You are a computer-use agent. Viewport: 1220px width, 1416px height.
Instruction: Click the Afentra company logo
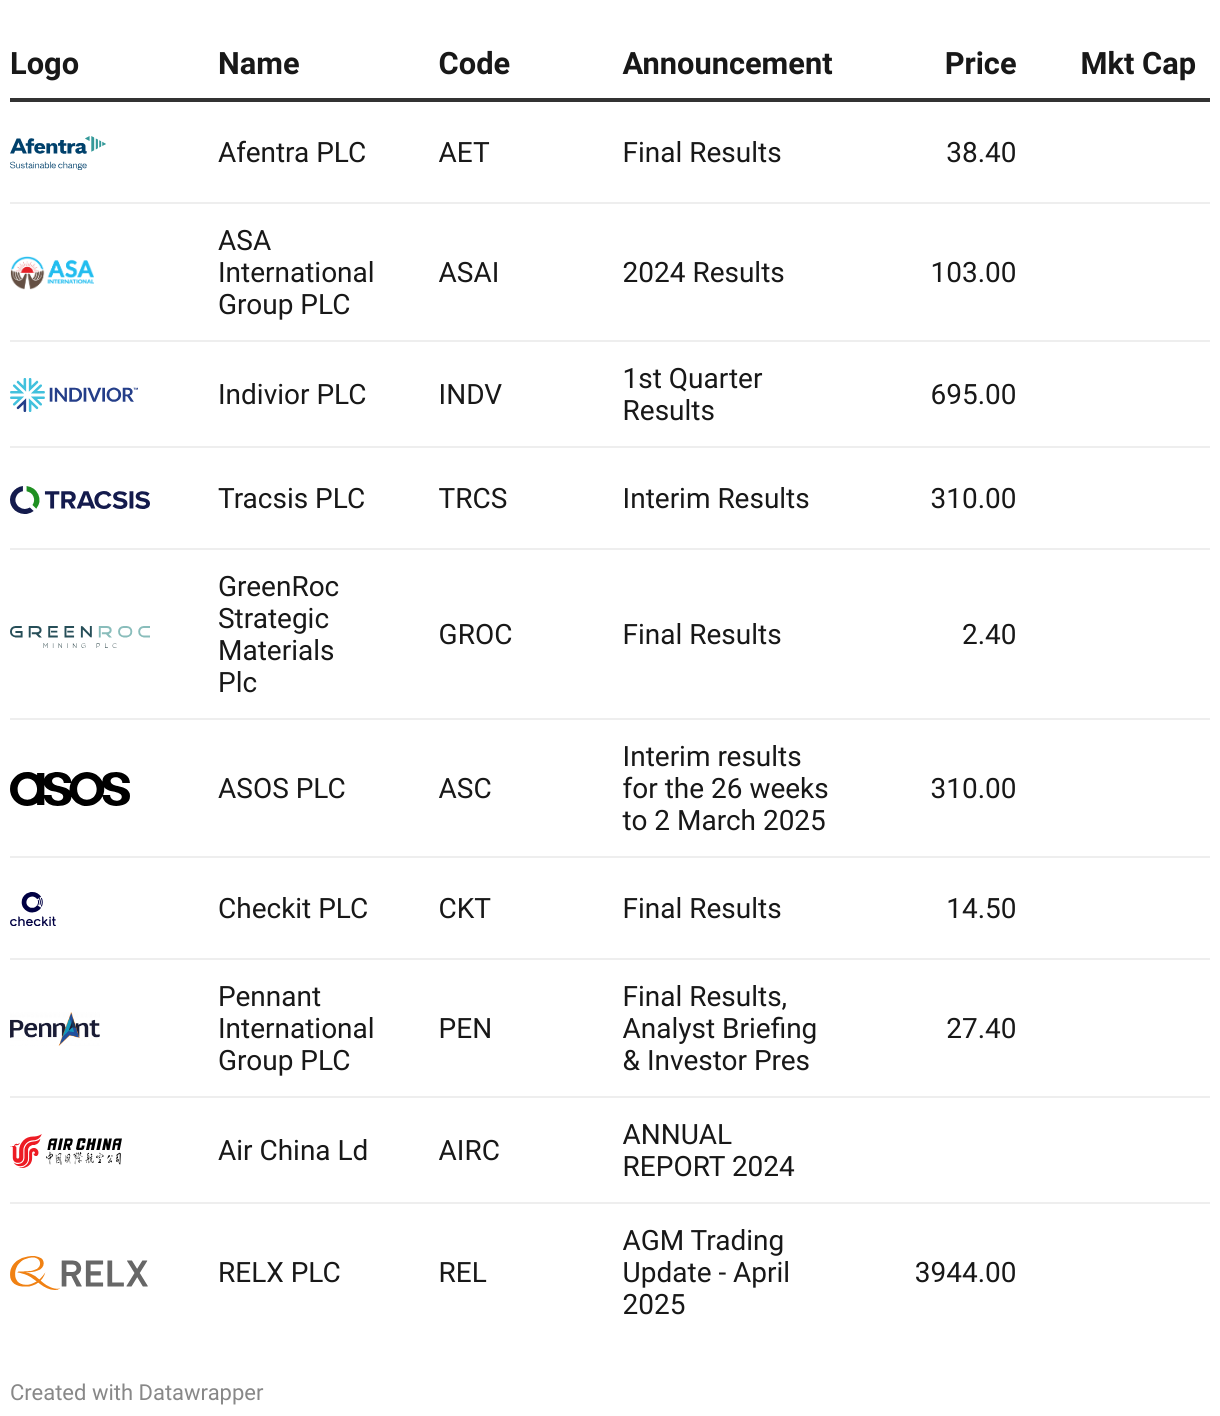coord(58,153)
